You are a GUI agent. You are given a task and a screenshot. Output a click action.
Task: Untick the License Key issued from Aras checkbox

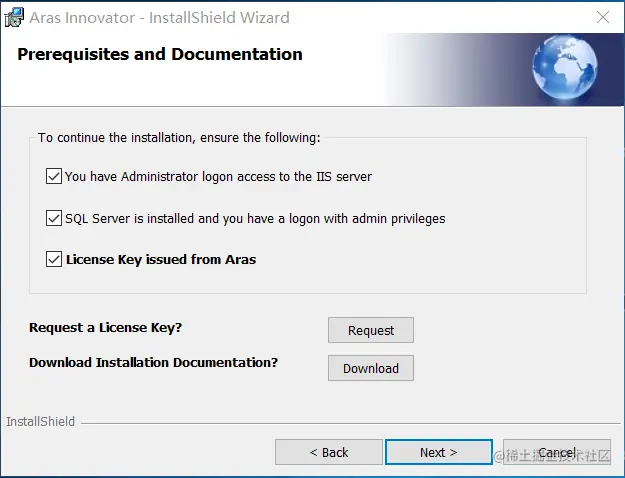54,260
